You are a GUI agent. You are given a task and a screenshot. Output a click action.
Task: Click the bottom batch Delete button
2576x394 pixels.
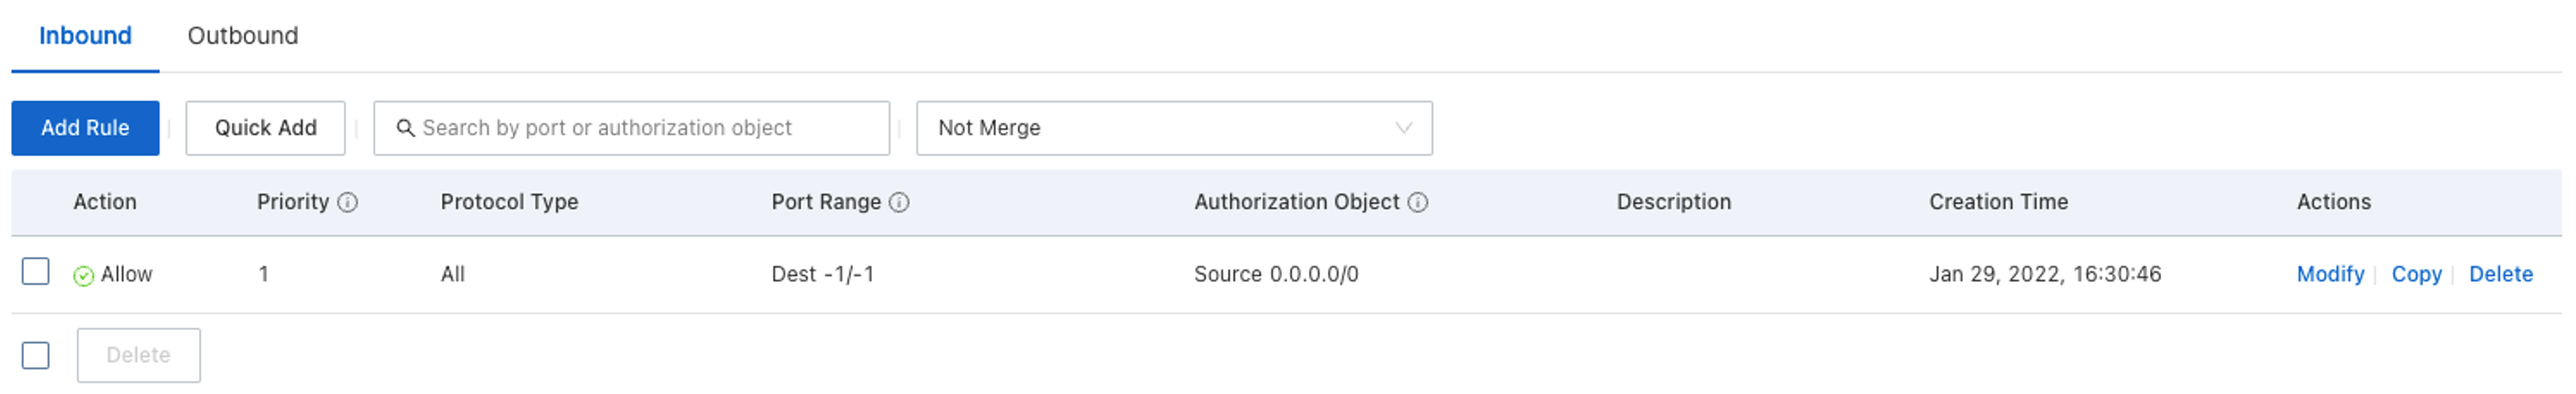(138, 355)
